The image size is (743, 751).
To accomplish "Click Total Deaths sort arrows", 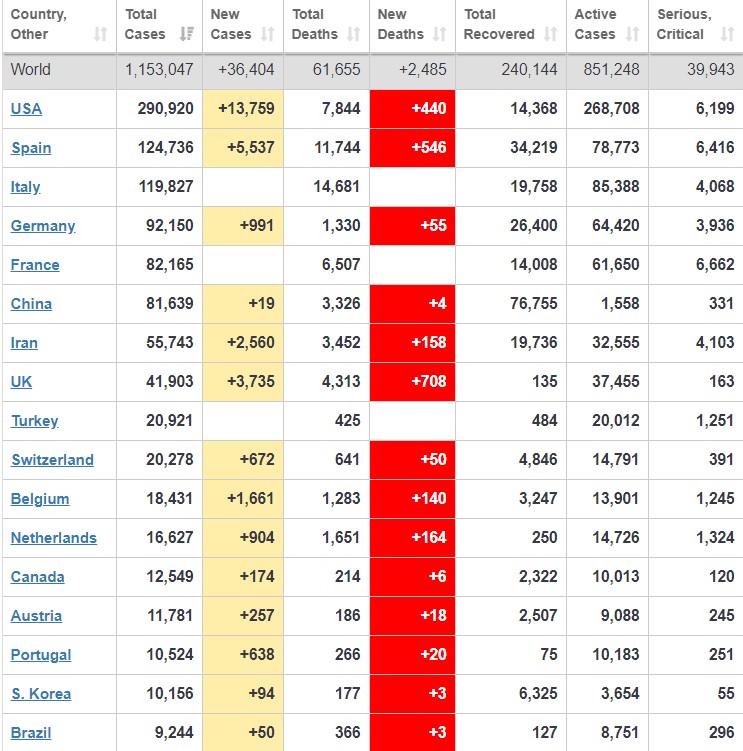I will pos(354,34).
